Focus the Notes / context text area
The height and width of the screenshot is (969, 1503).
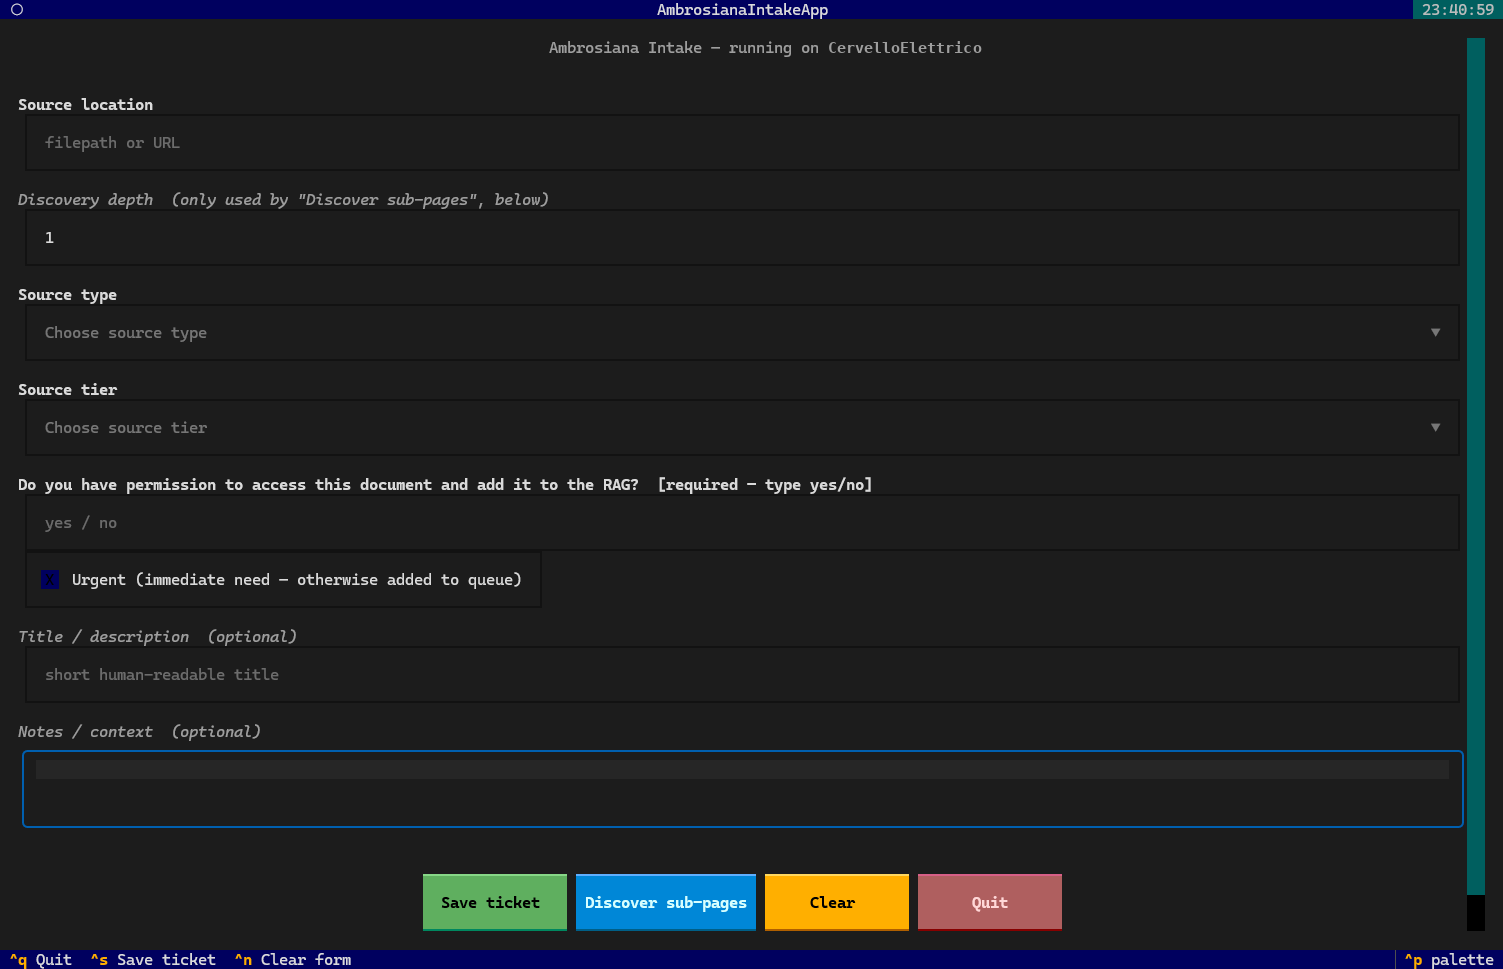coord(743,789)
